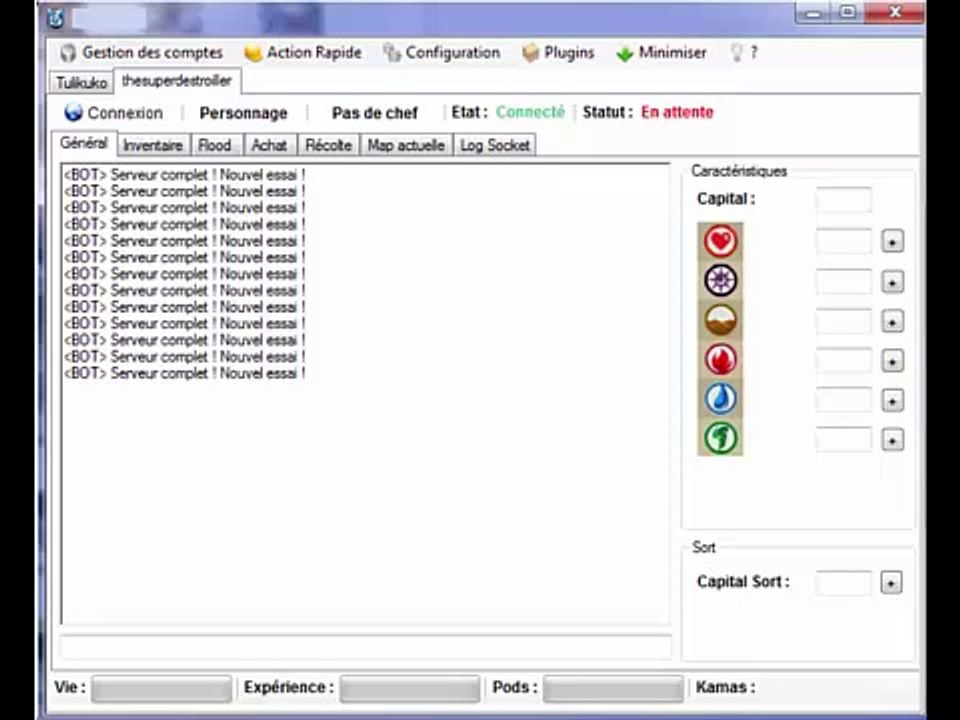This screenshot has height=720, width=960.
Task: Click the red heart vitality icon
Action: click(x=721, y=241)
